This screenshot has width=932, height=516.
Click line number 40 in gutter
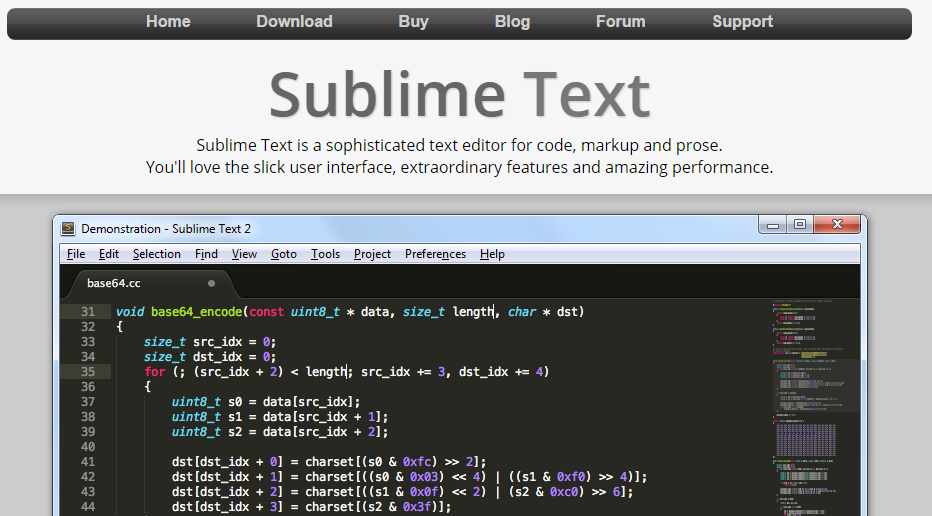88,446
